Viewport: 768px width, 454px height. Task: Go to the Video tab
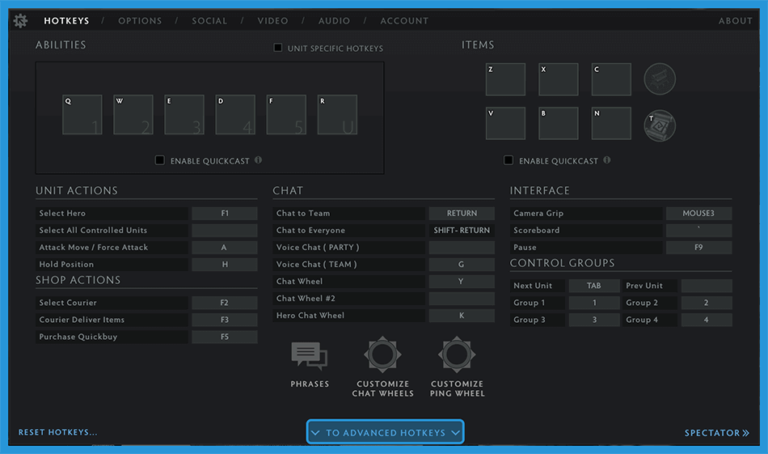point(273,21)
